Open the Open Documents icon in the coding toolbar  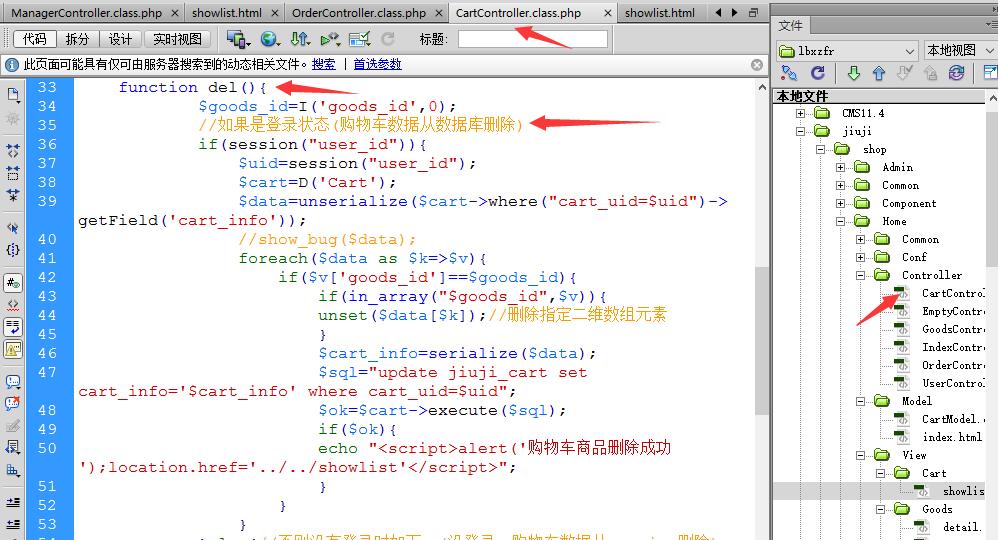[x=13, y=95]
